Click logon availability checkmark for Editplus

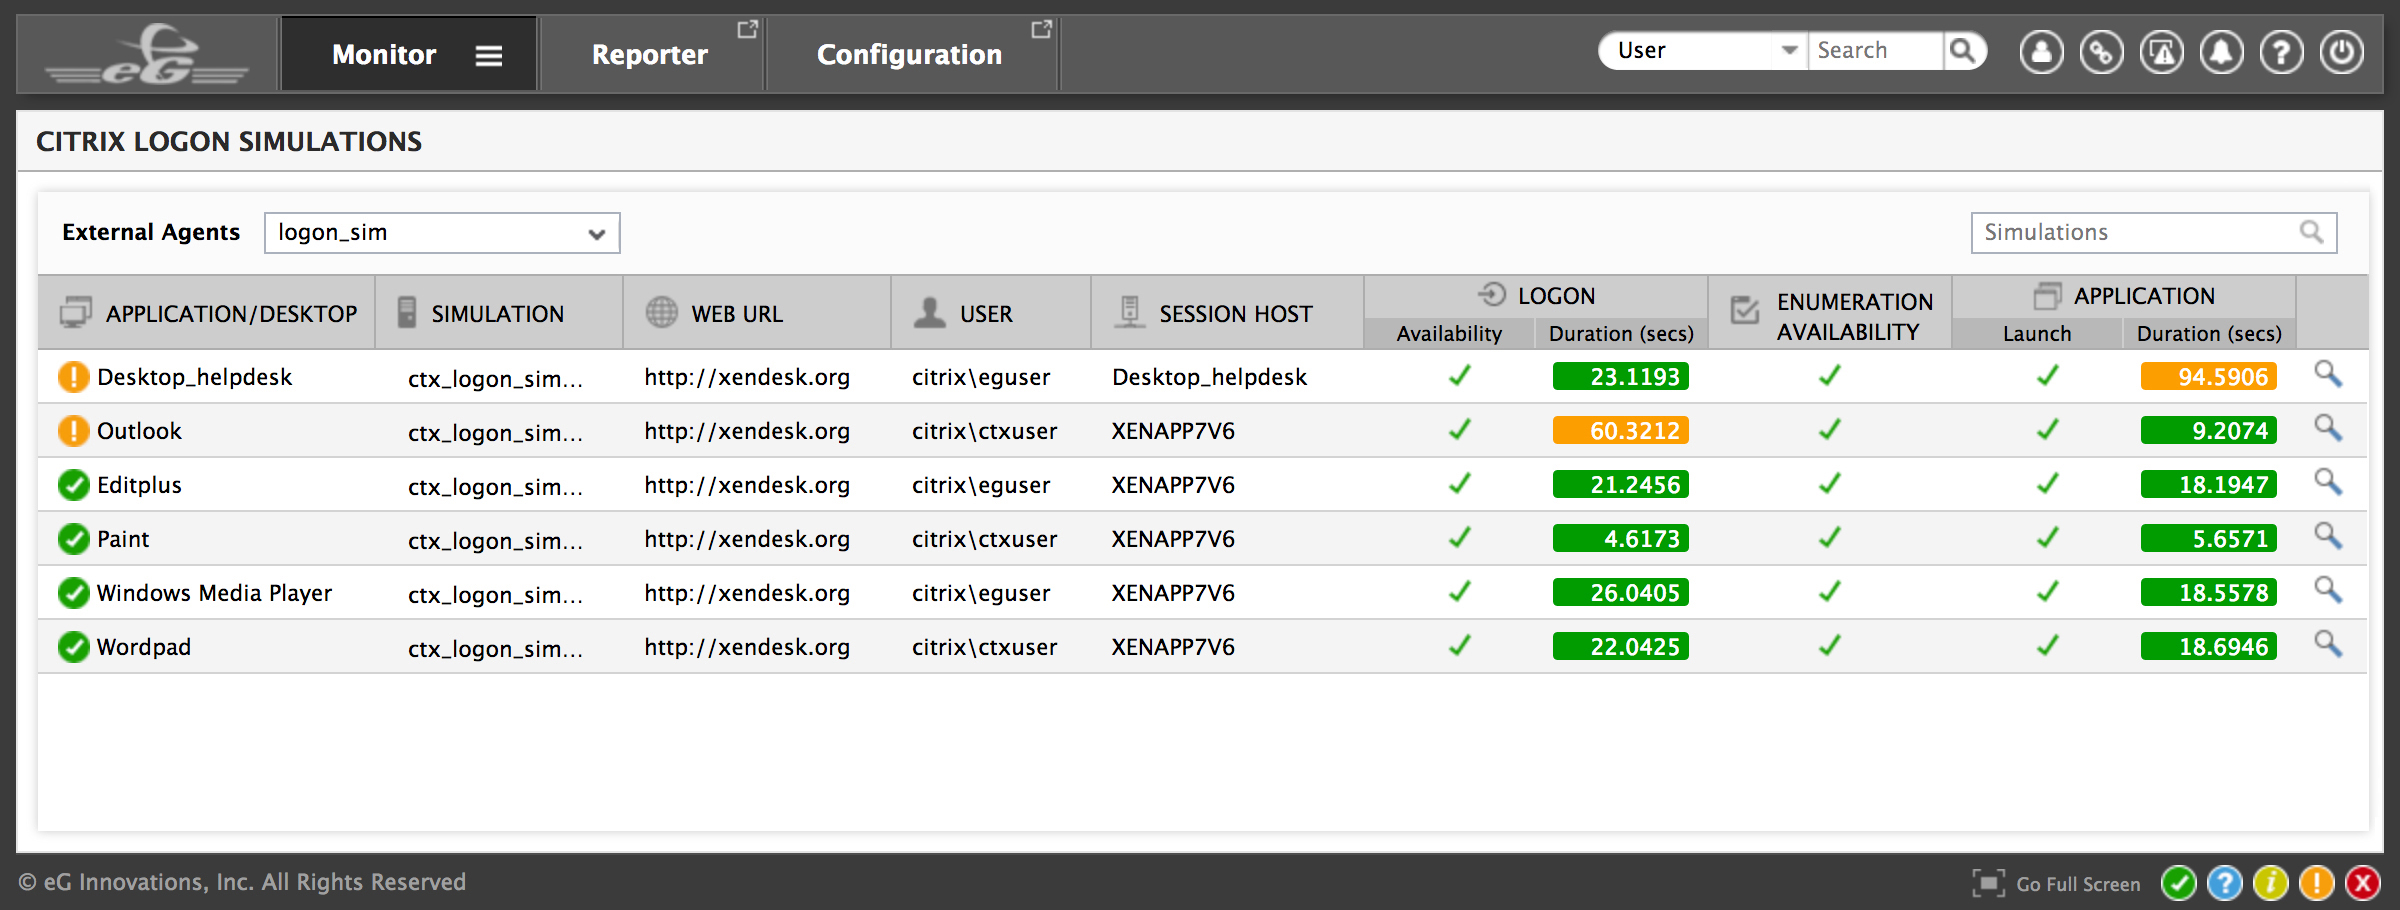1460,484
